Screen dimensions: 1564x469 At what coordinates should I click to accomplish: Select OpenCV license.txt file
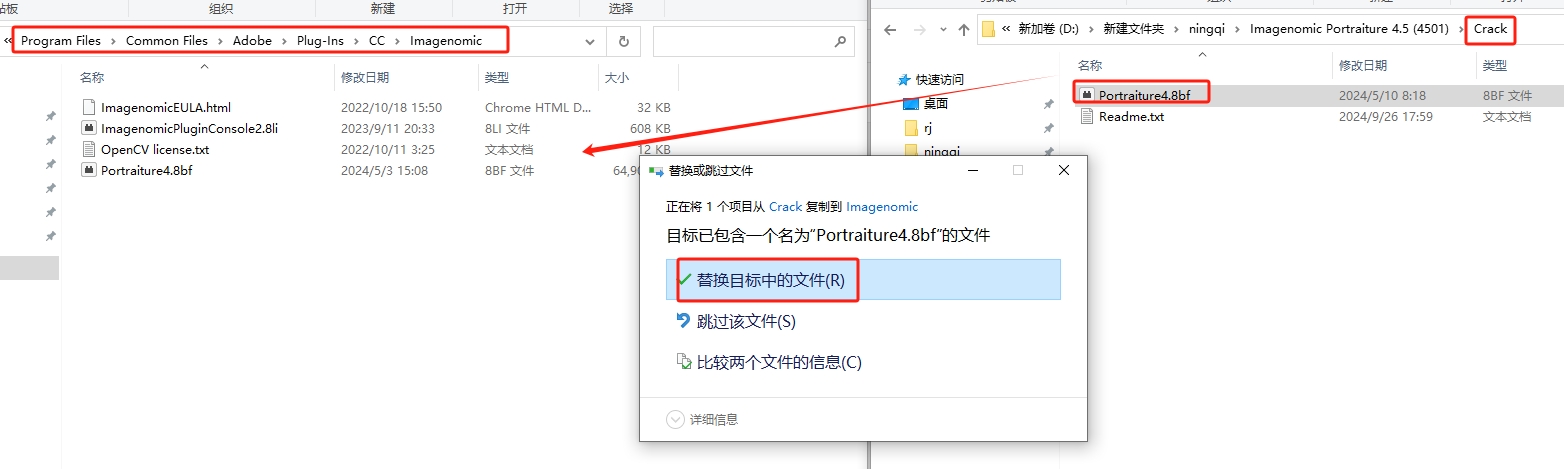pos(155,149)
